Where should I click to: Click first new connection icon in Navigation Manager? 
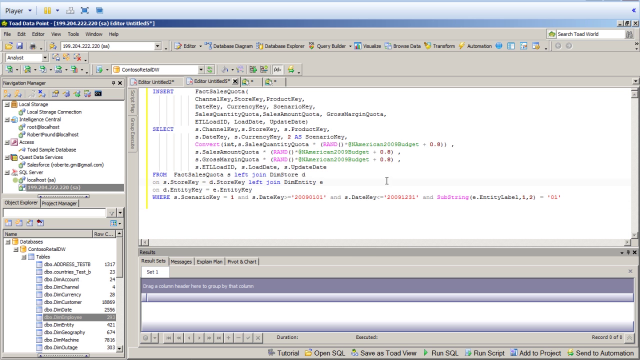[8, 94]
